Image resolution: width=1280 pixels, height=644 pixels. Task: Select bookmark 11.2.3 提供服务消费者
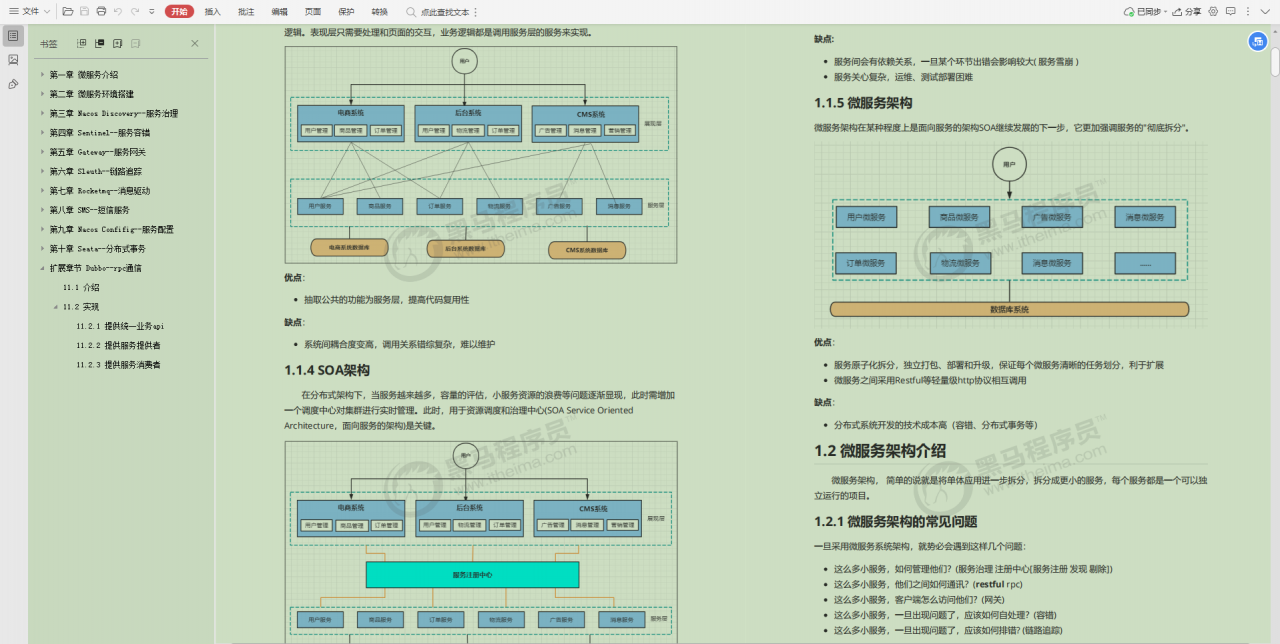(x=118, y=365)
